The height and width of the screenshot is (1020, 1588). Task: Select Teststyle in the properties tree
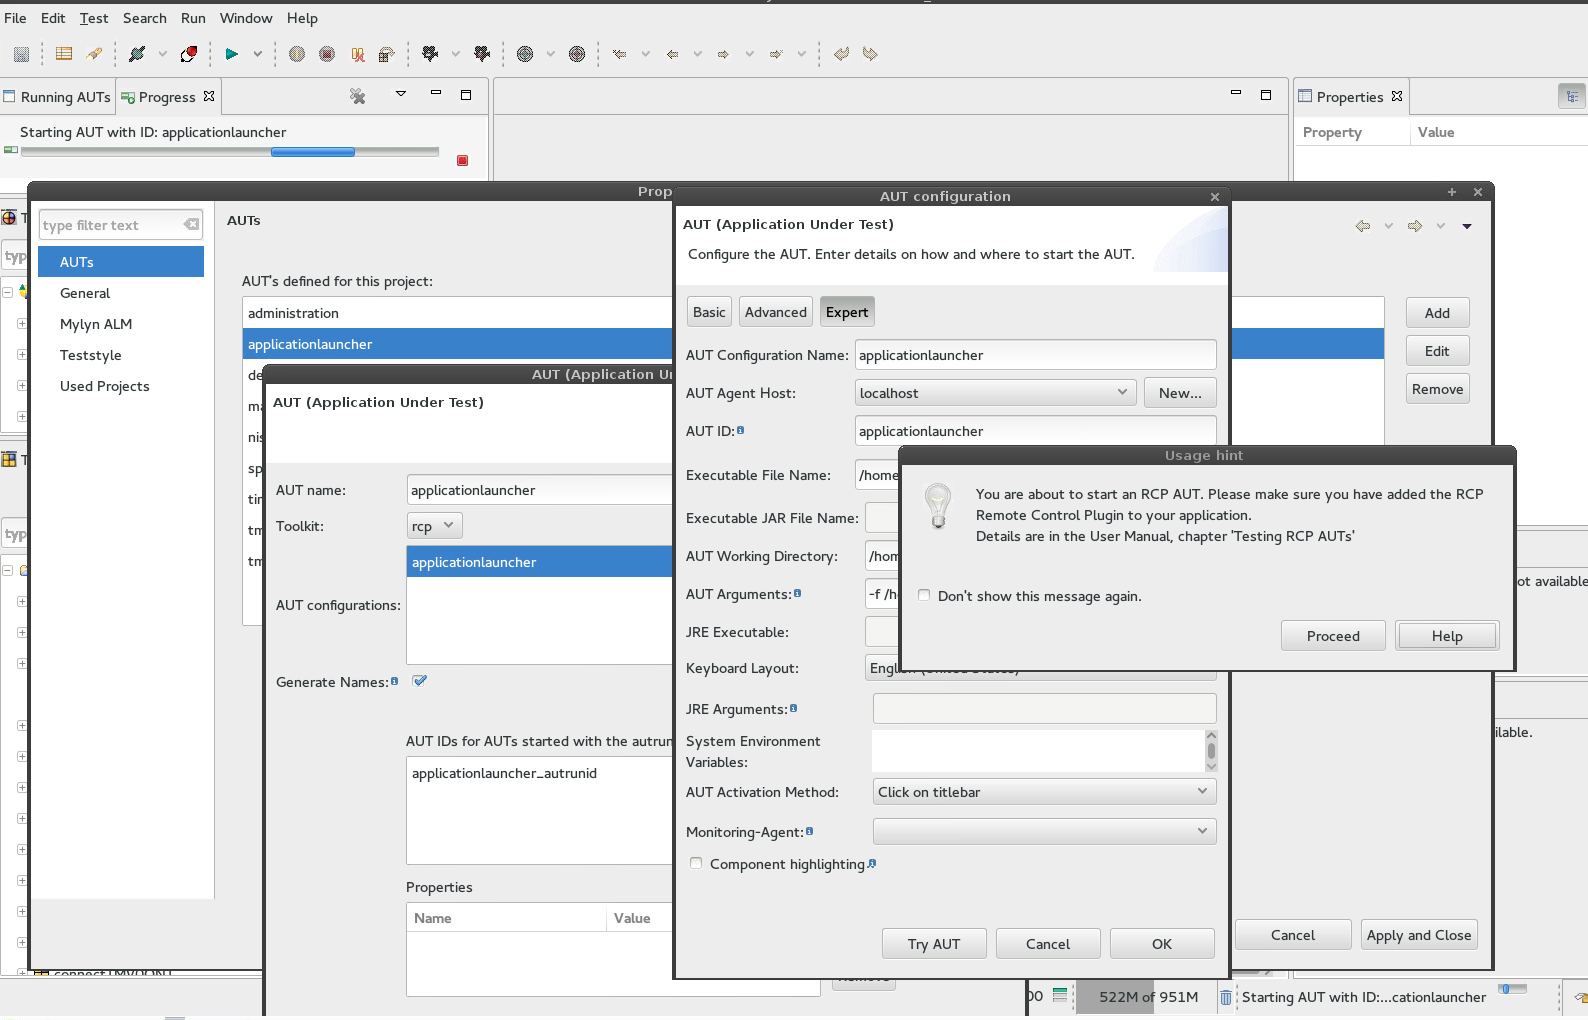point(90,355)
